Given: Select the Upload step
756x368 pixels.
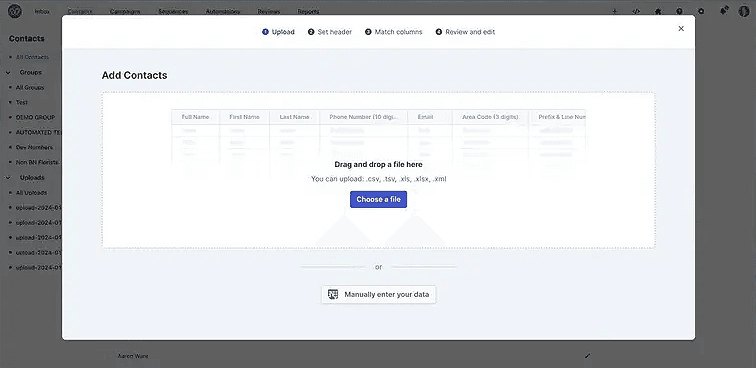Looking at the screenshot, I should [x=278, y=32].
